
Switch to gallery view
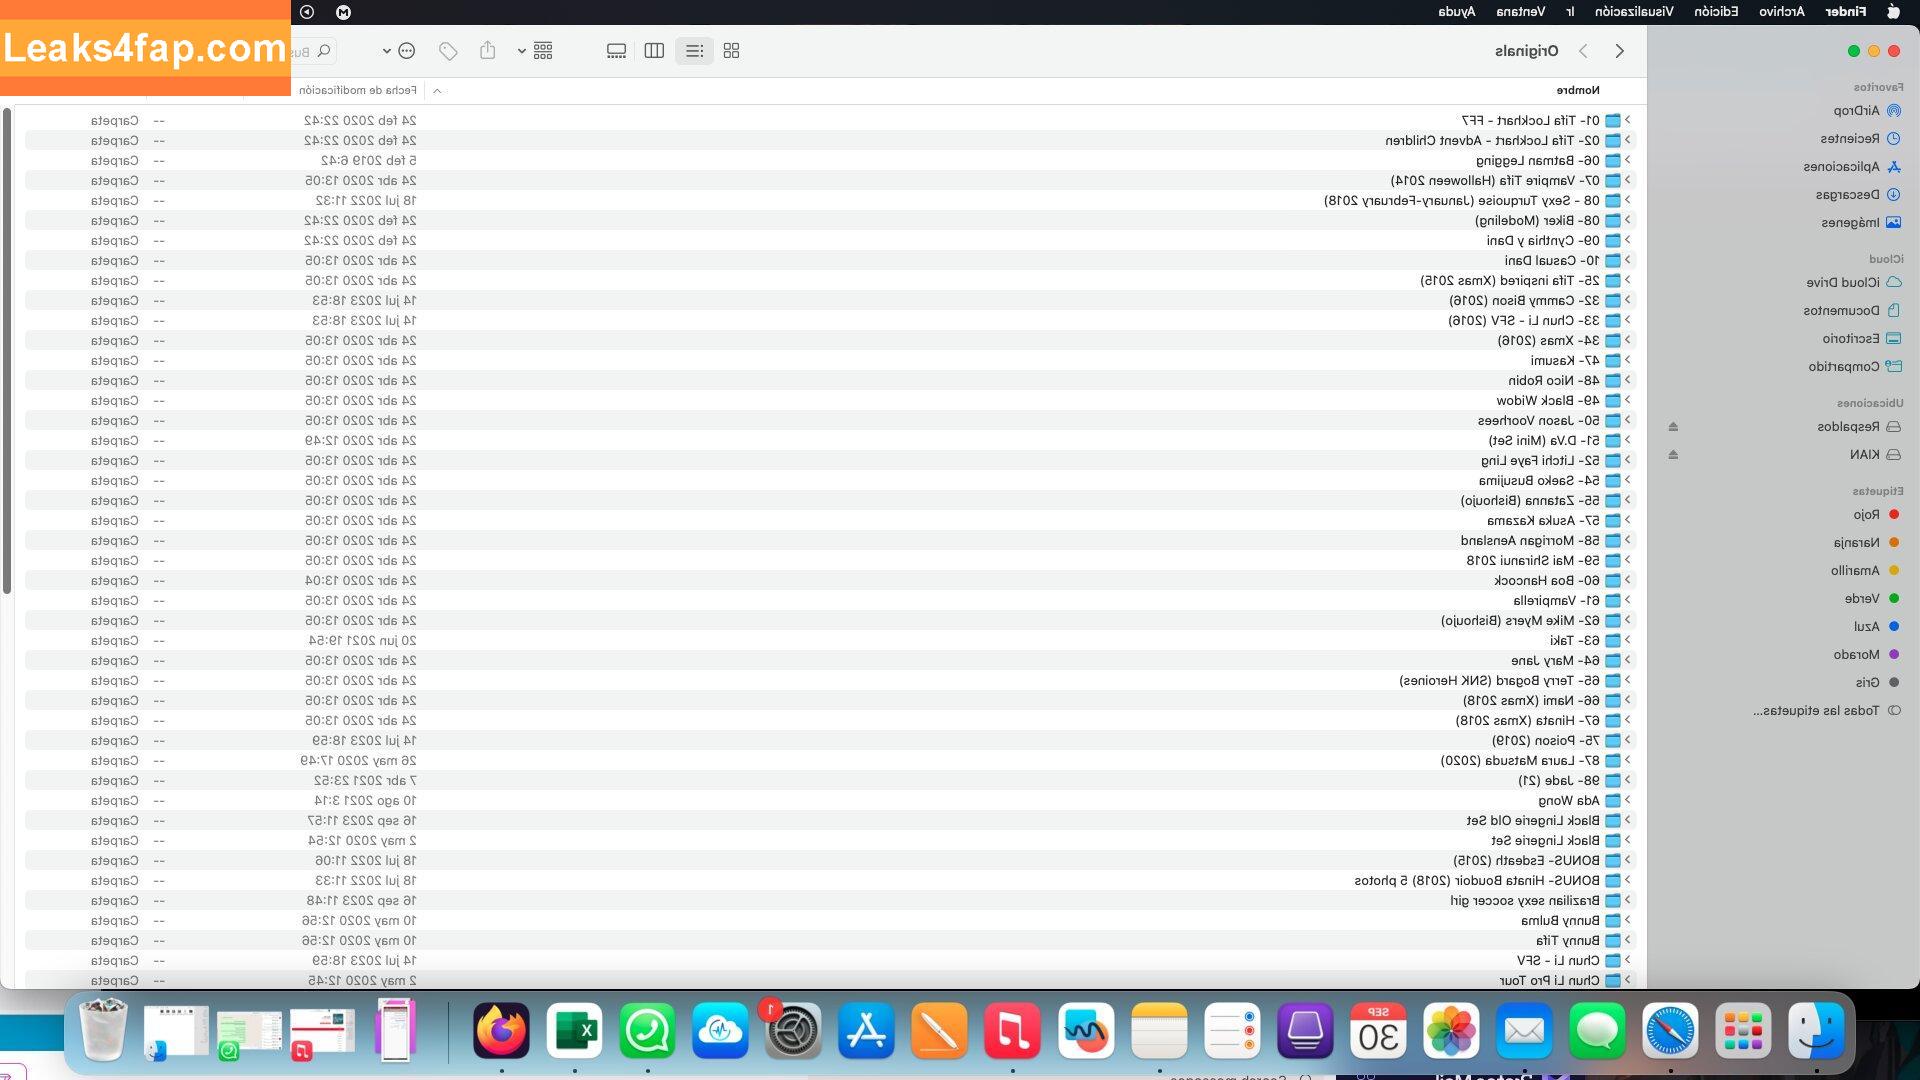coord(616,51)
